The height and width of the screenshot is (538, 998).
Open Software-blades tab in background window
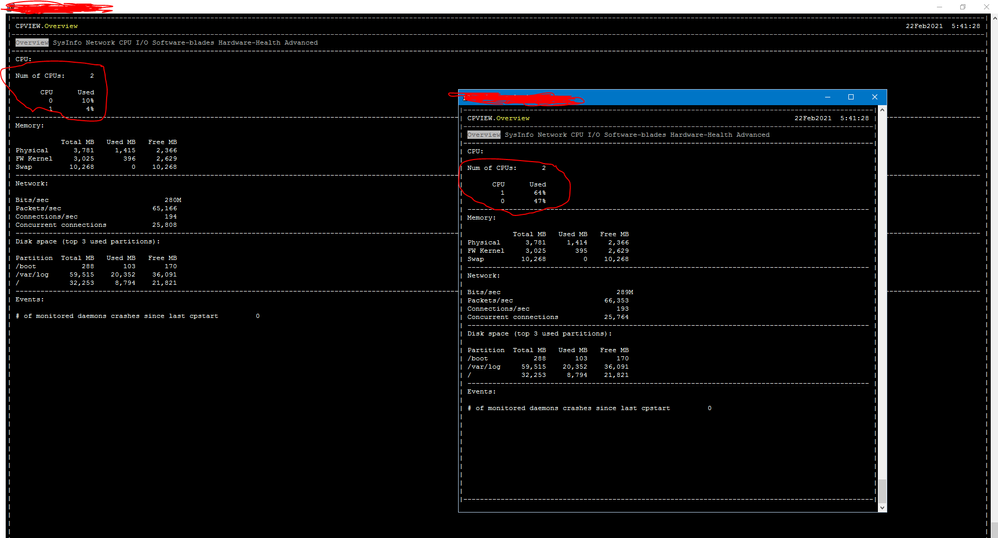[x=182, y=43]
